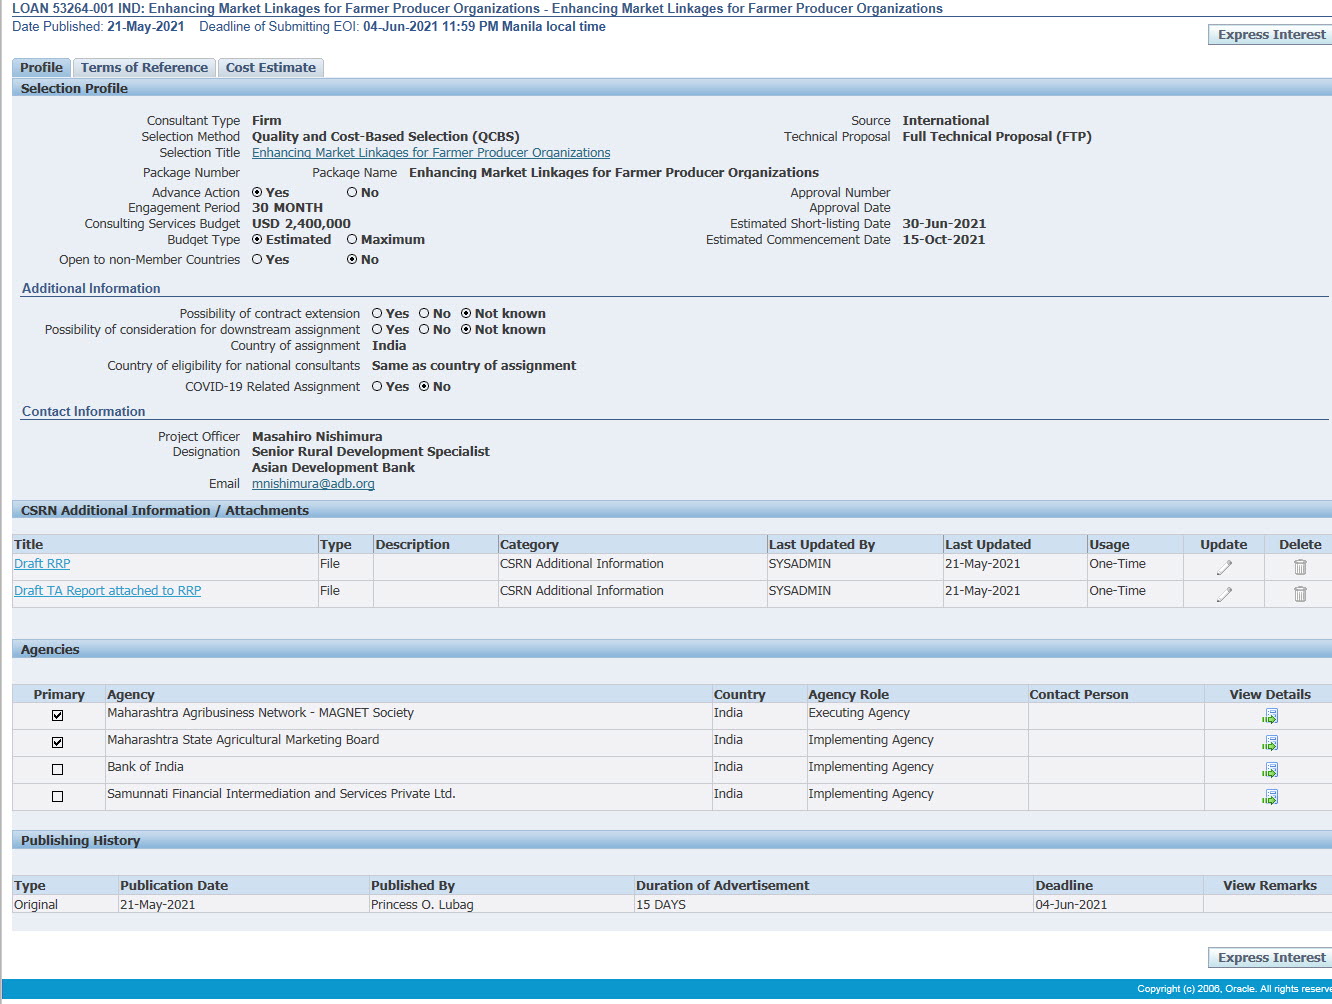Select No for COVID-19 Related Assignment
This screenshot has width=1332, height=1004.
click(424, 386)
